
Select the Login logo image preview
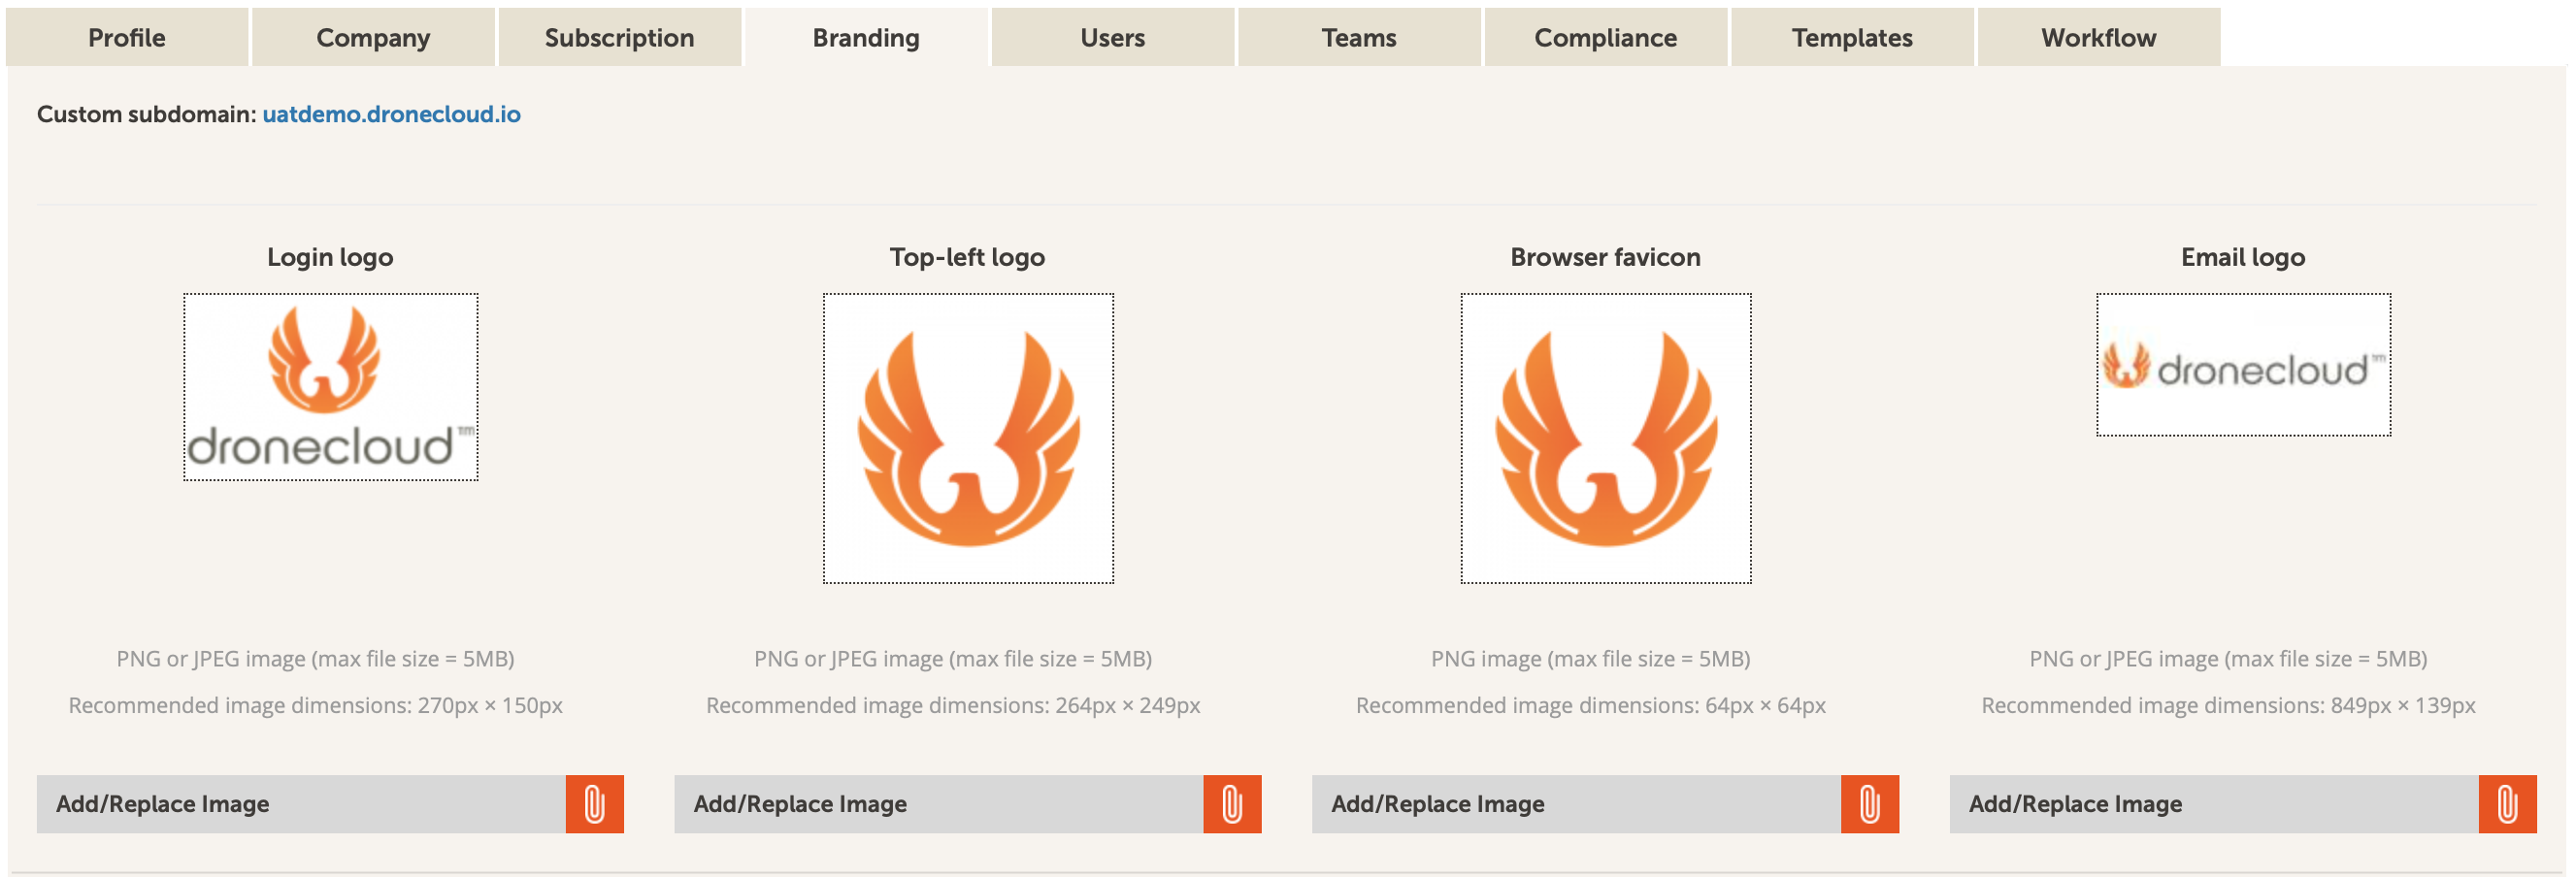(331, 387)
